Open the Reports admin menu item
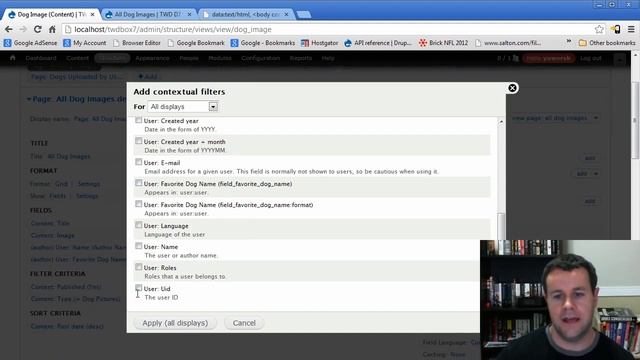 [301, 58]
